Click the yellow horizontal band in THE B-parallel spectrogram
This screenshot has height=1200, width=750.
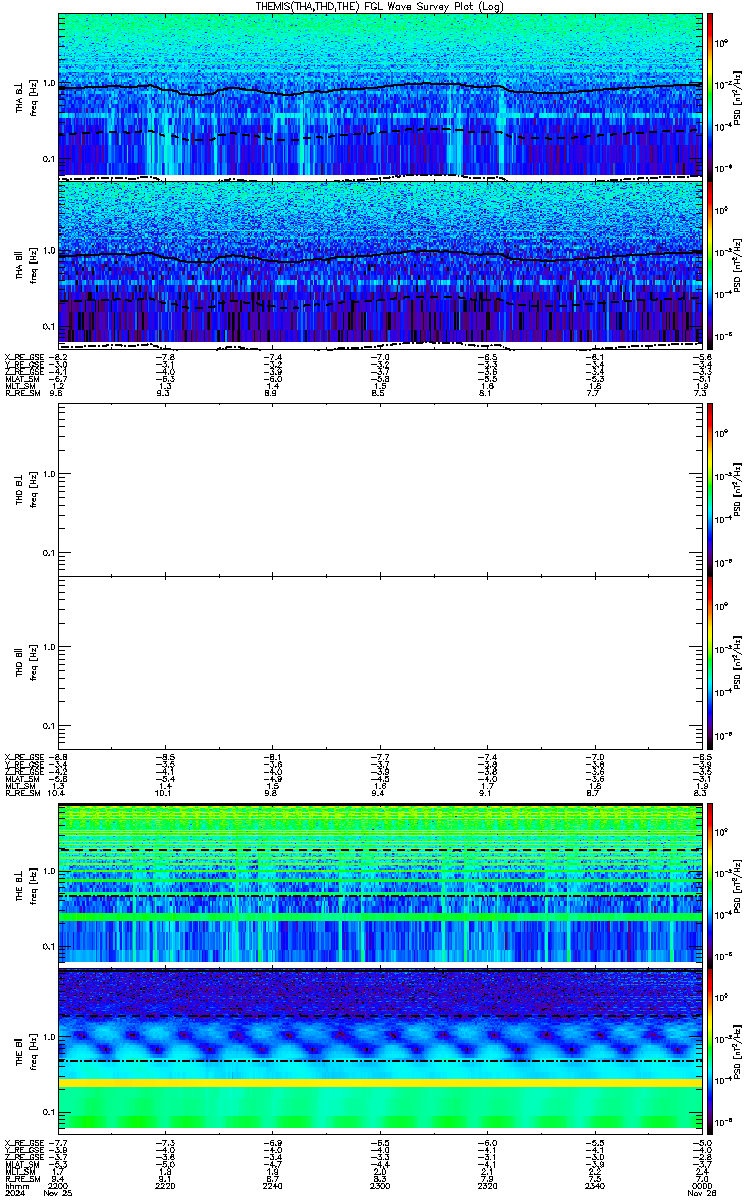point(380,1082)
